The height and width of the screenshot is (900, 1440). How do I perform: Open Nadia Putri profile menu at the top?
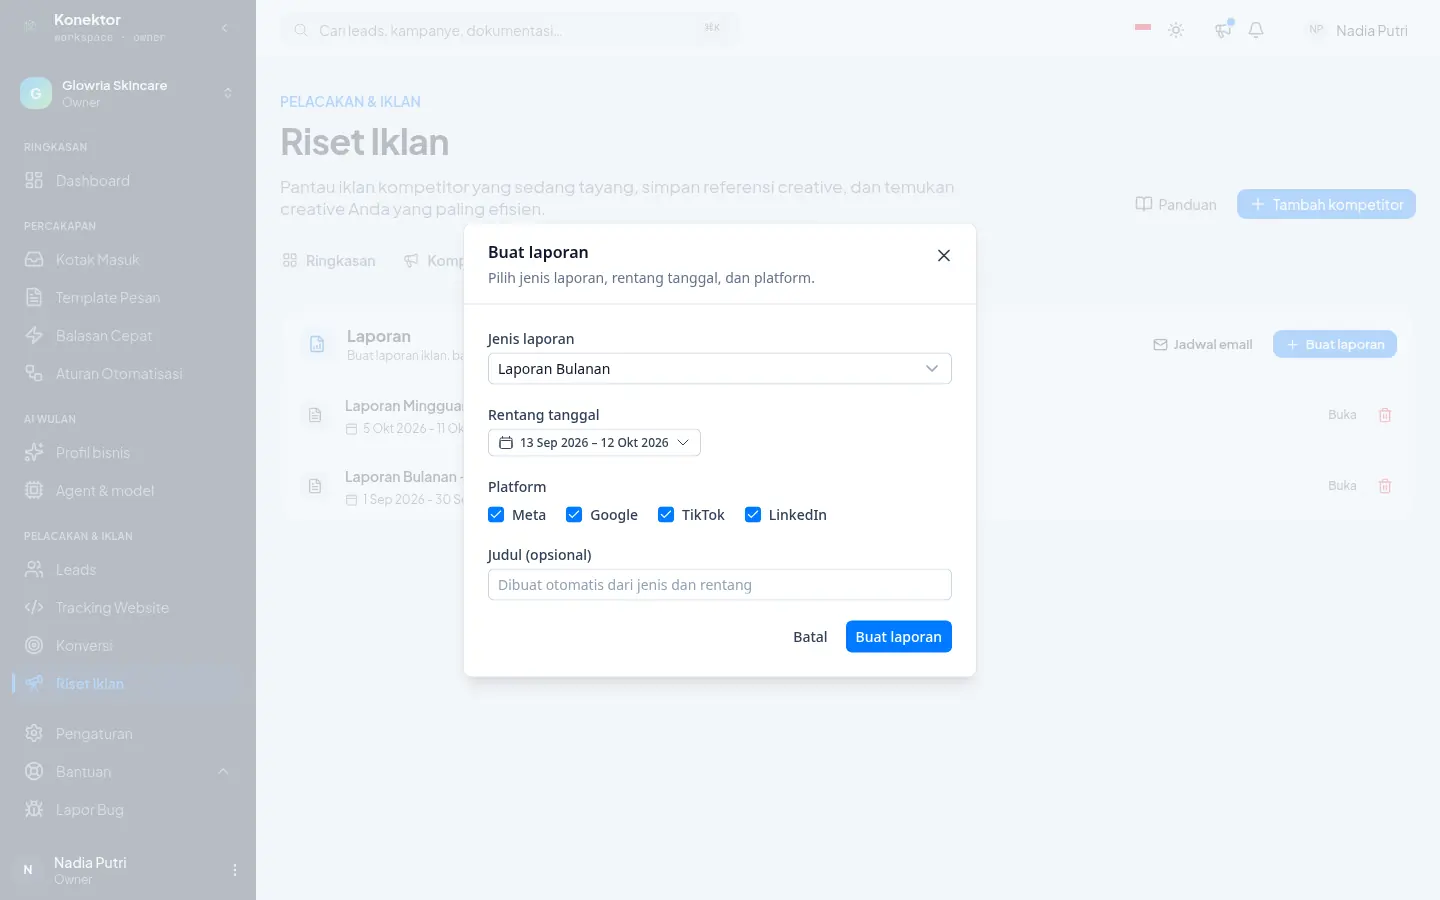(1357, 30)
